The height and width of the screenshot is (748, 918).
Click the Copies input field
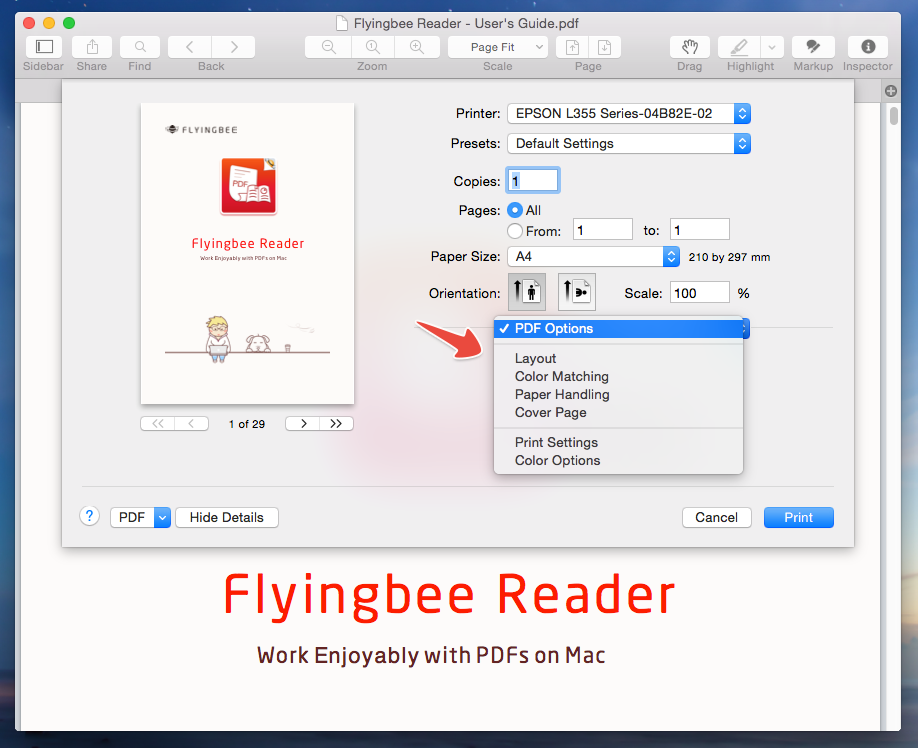[x=533, y=180]
